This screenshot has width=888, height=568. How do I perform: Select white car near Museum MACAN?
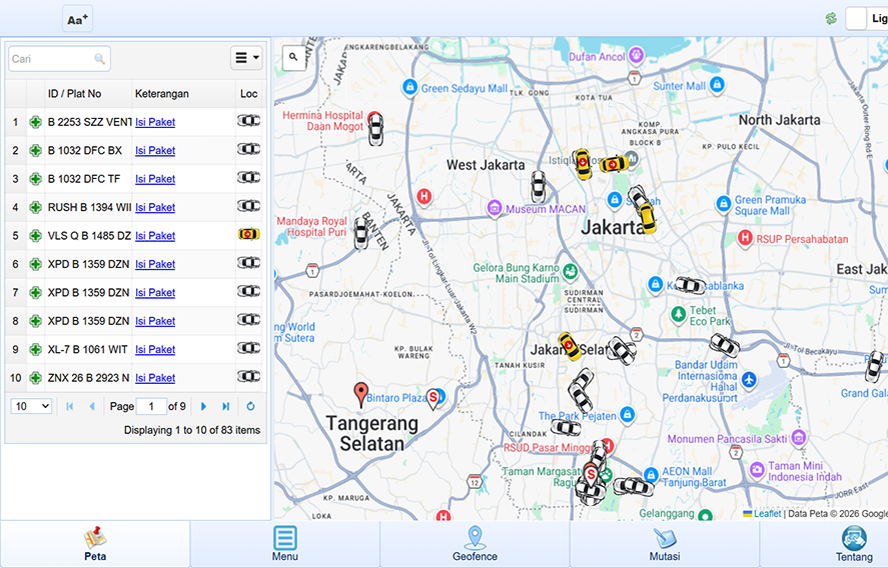coord(539,187)
